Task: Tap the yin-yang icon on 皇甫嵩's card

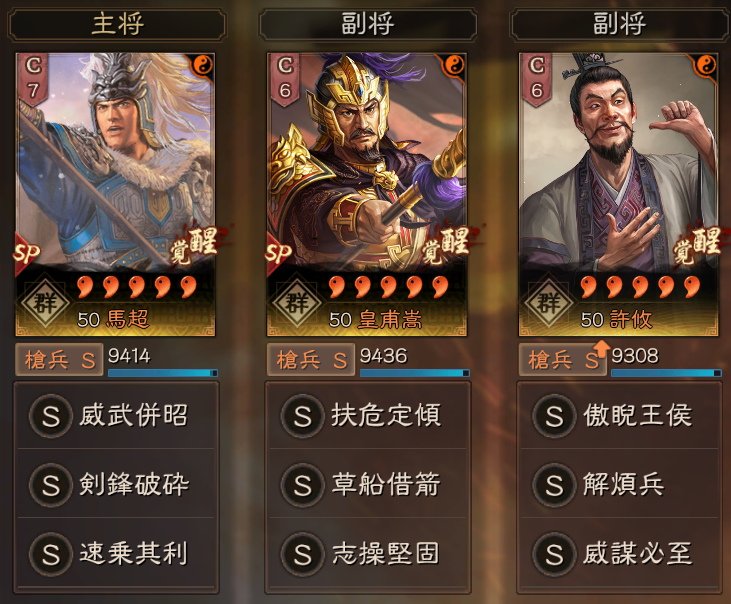Action: (455, 65)
